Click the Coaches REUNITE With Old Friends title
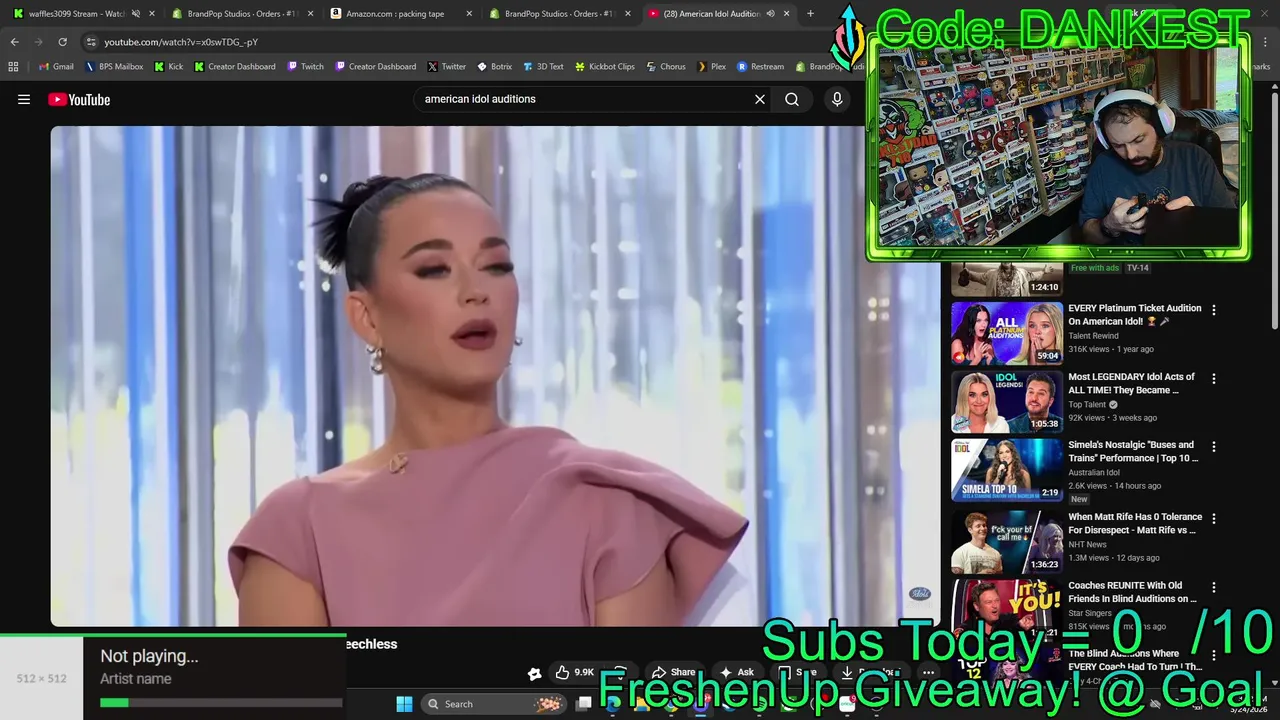This screenshot has height=720, width=1280. point(1132,592)
